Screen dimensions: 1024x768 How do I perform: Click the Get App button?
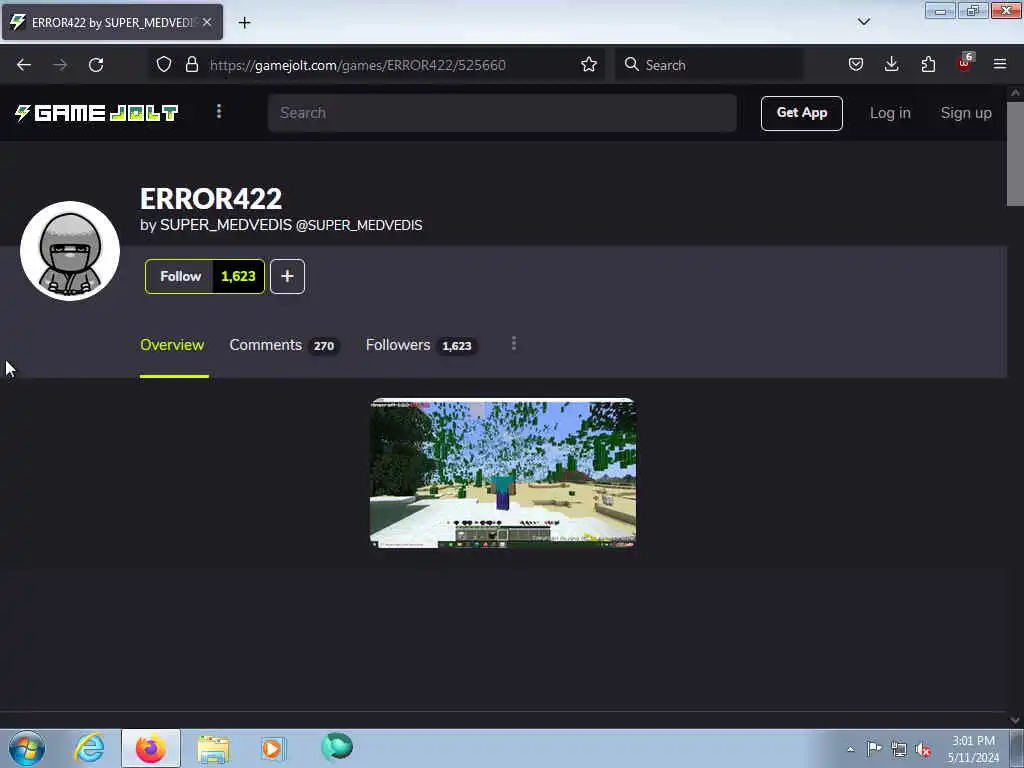[x=801, y=113]
